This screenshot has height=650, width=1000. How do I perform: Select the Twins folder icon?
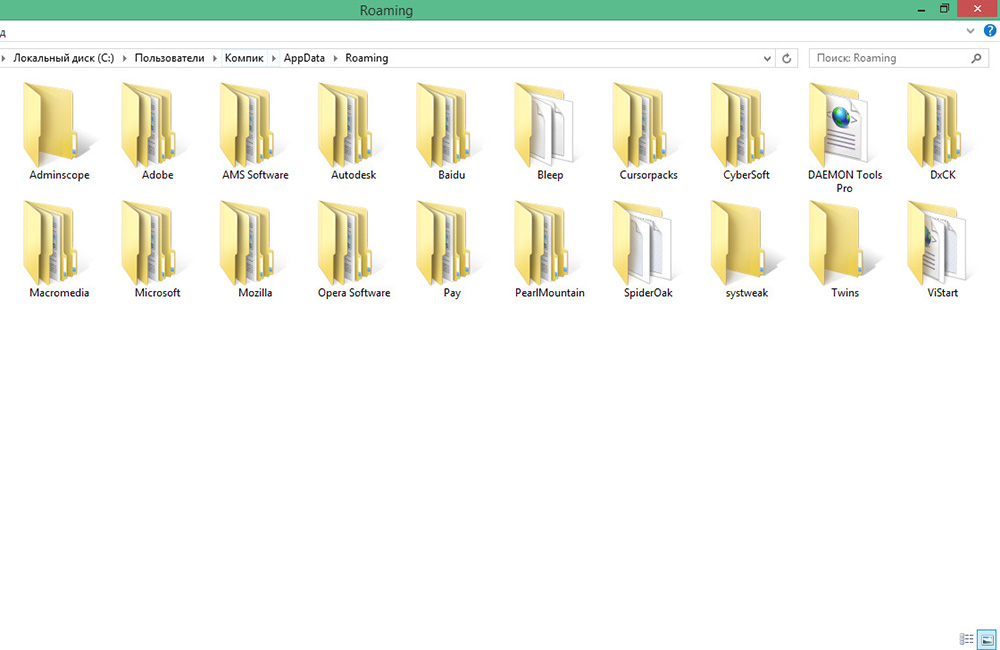click(844, 243)
